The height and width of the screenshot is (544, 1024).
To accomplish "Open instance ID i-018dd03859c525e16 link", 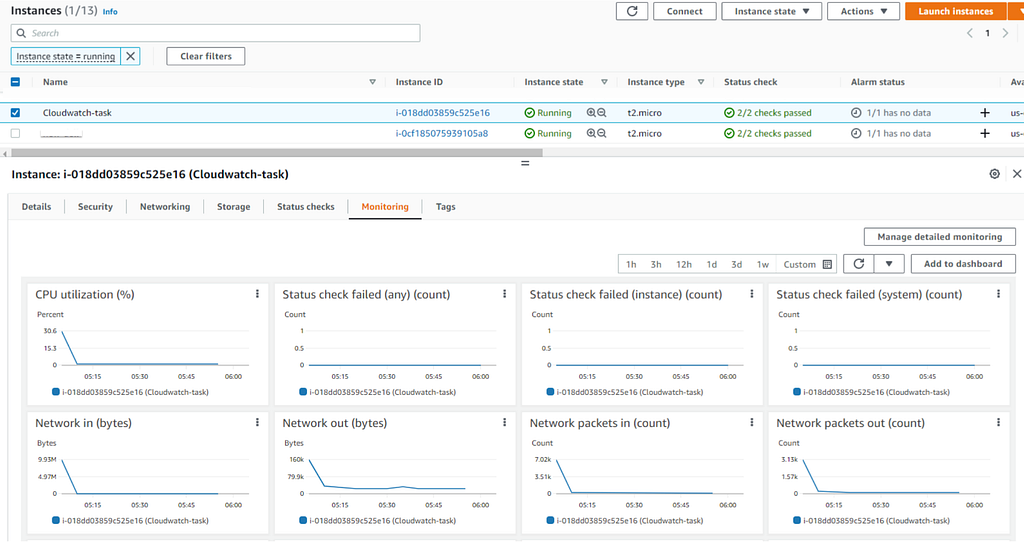I will pos(442,112).
